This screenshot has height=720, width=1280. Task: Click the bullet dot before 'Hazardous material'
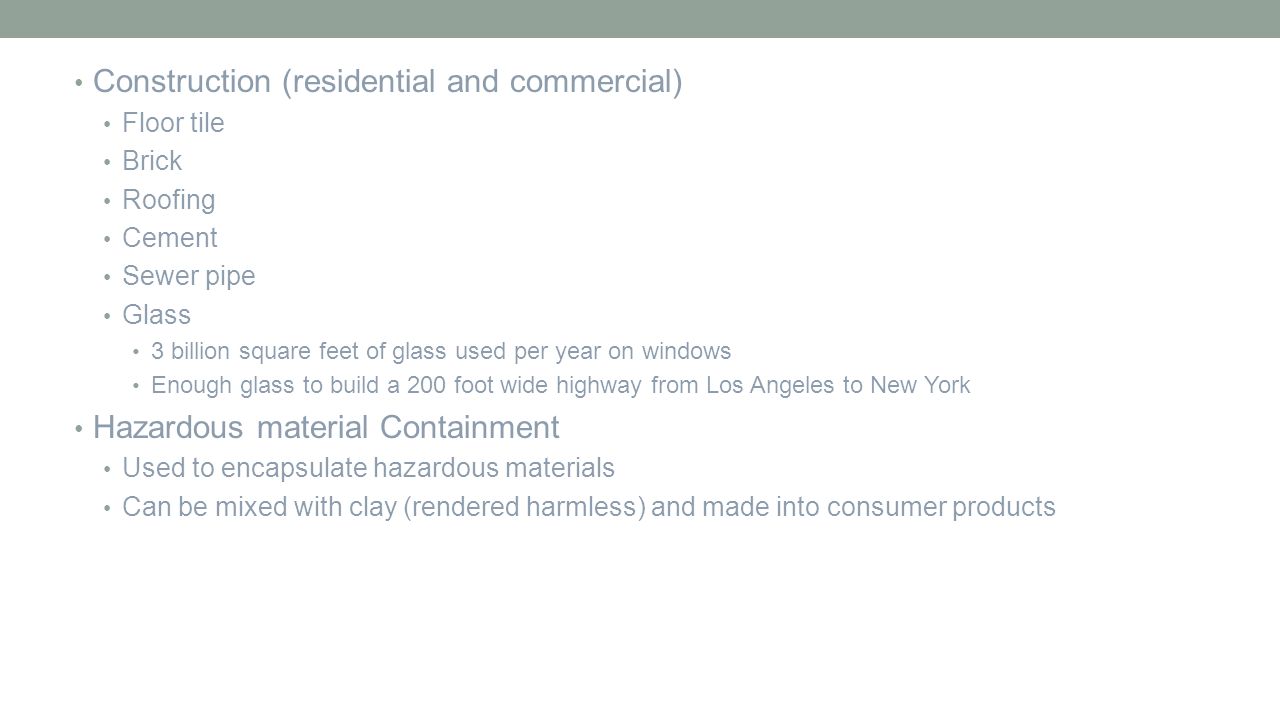[x=79, y=429]
